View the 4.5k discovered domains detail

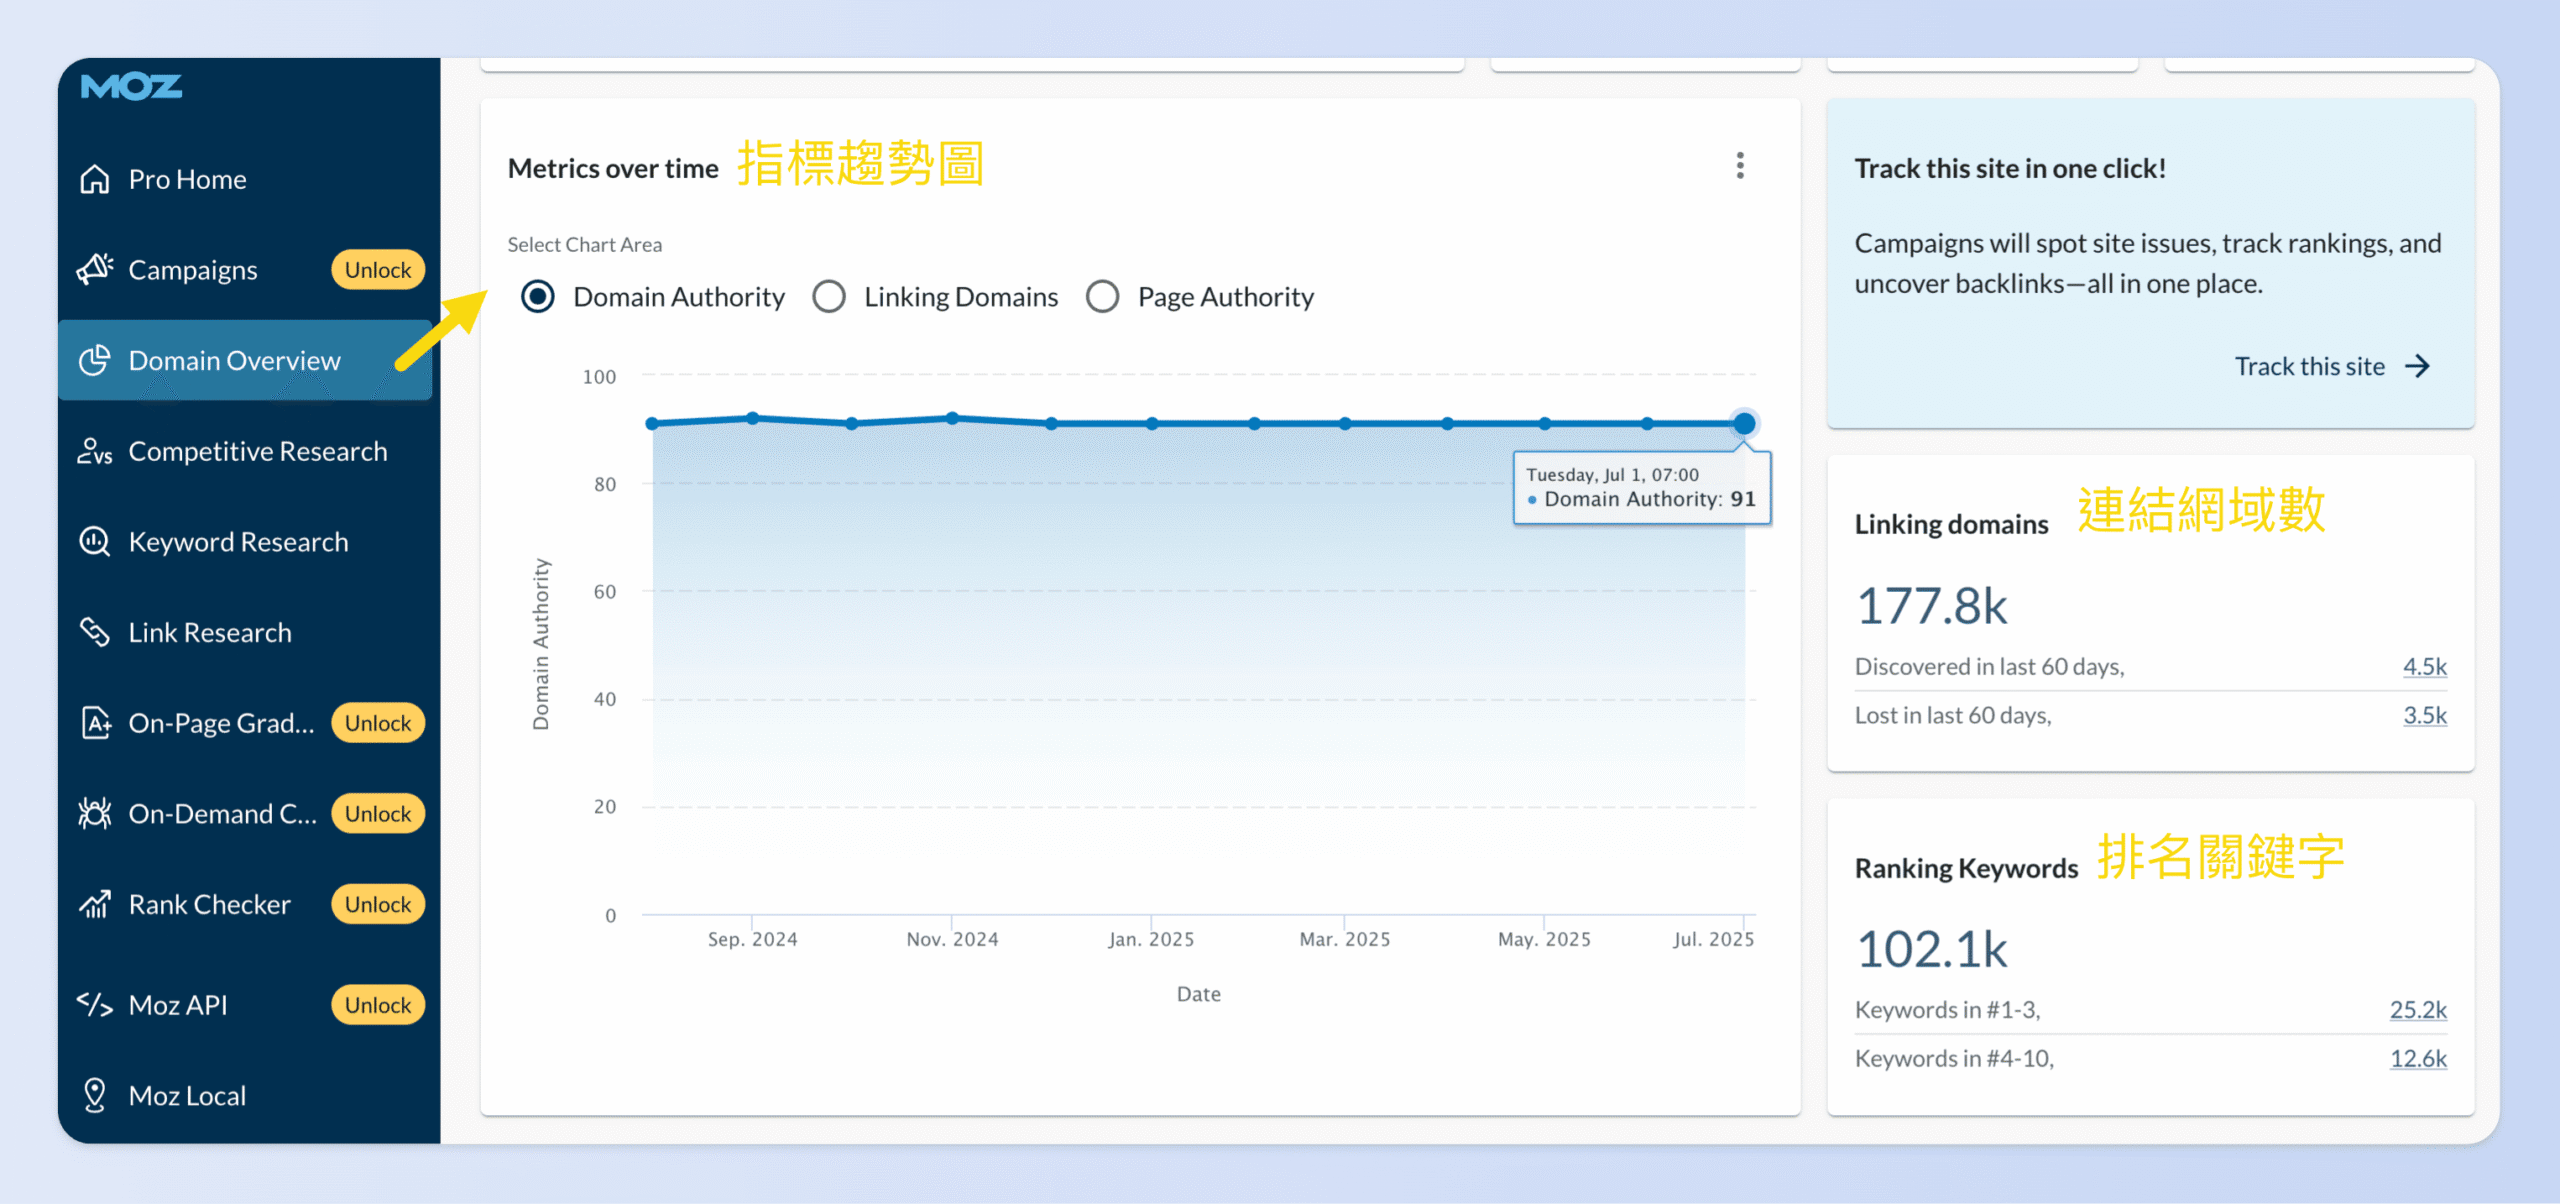pos(2424,666)
